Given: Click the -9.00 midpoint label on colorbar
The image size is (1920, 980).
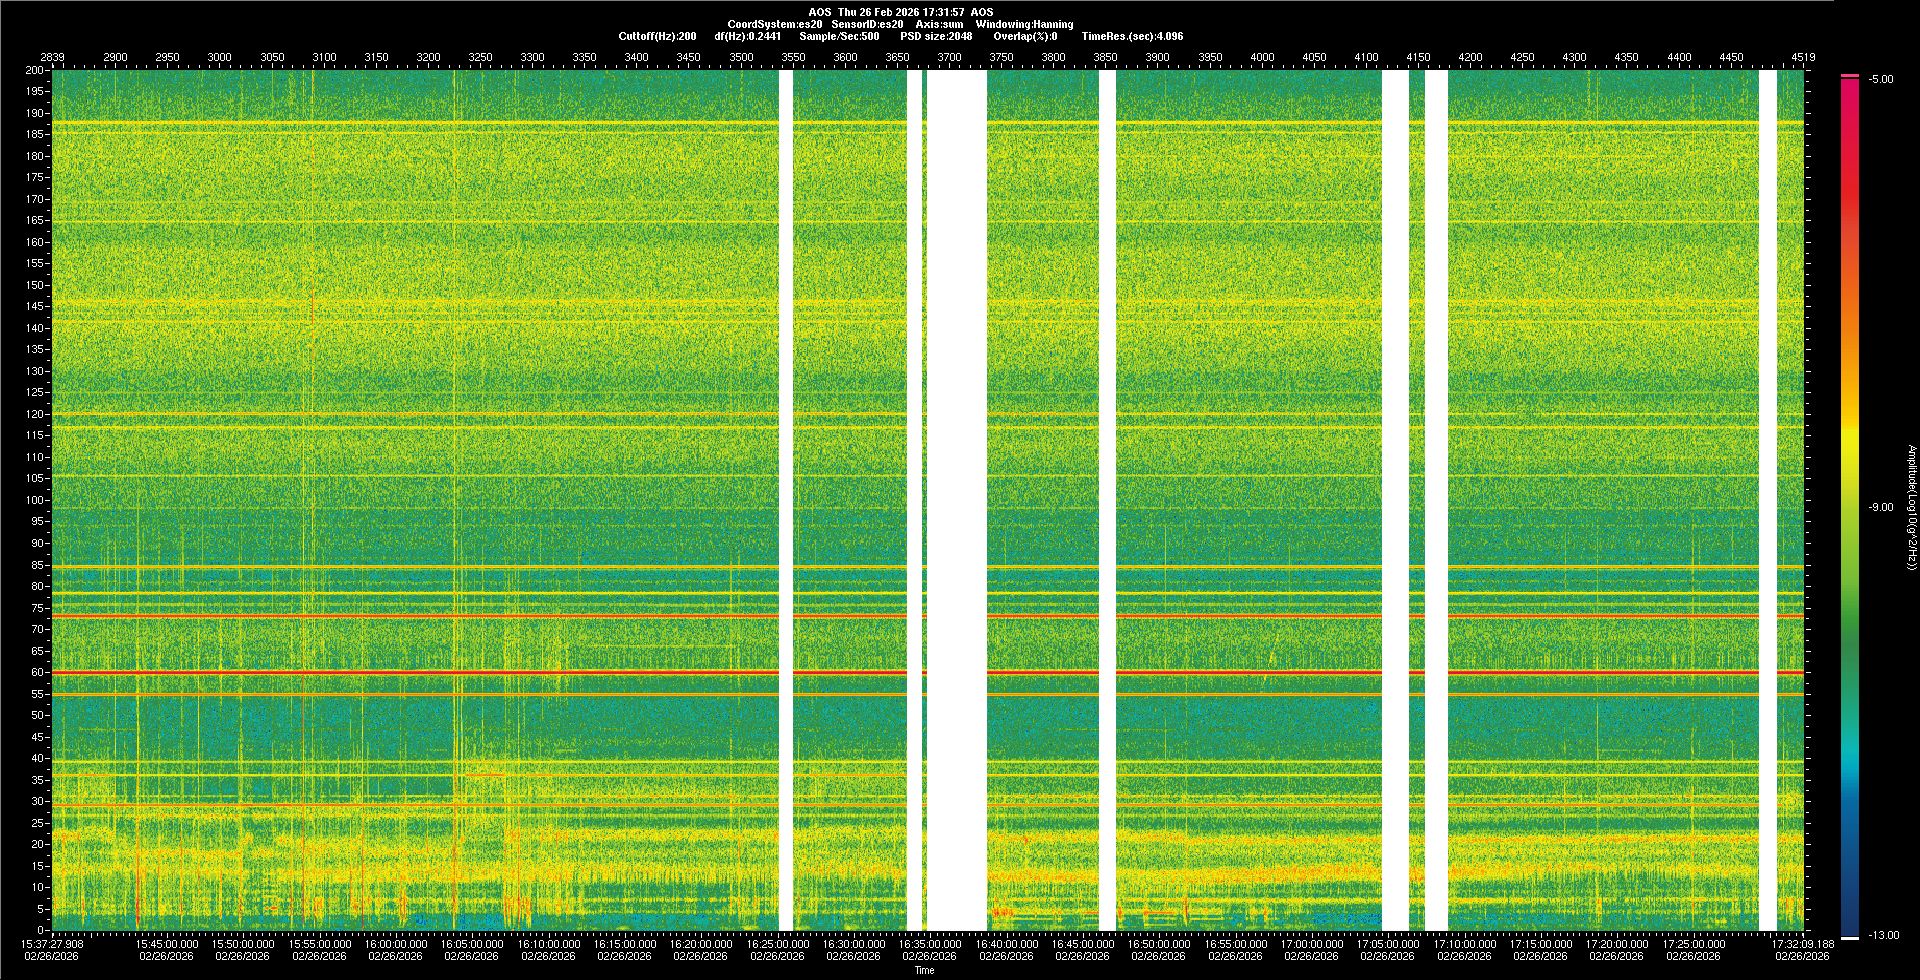Looking at the screenshot, I should coord(1881,507).
